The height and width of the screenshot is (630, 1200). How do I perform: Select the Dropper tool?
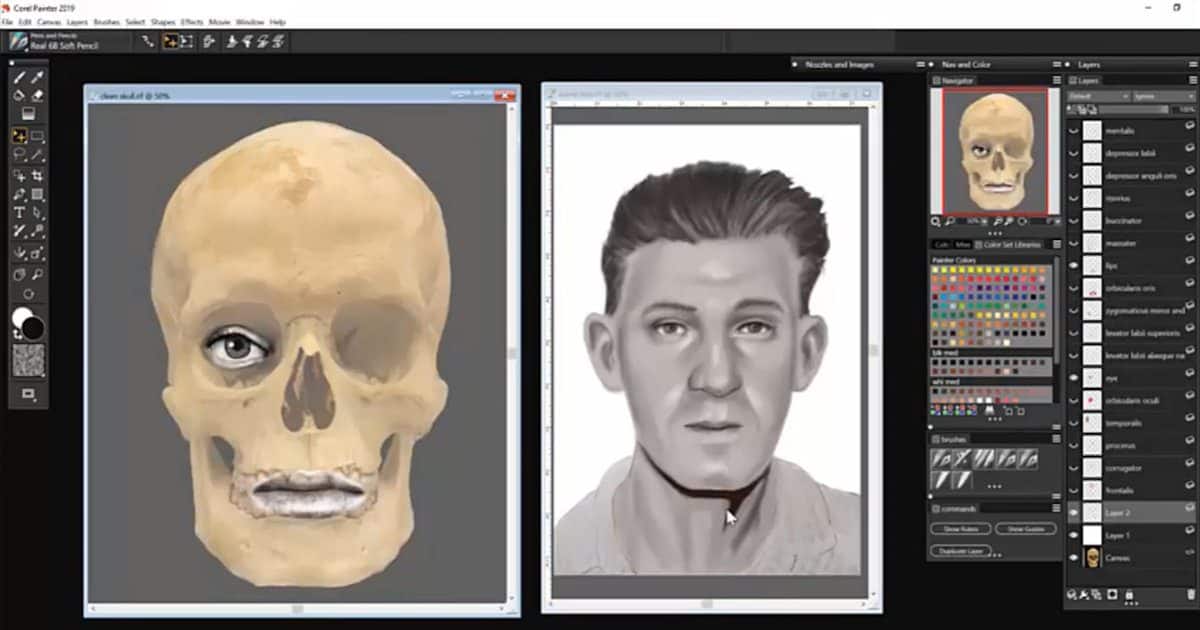pos(37,77)
